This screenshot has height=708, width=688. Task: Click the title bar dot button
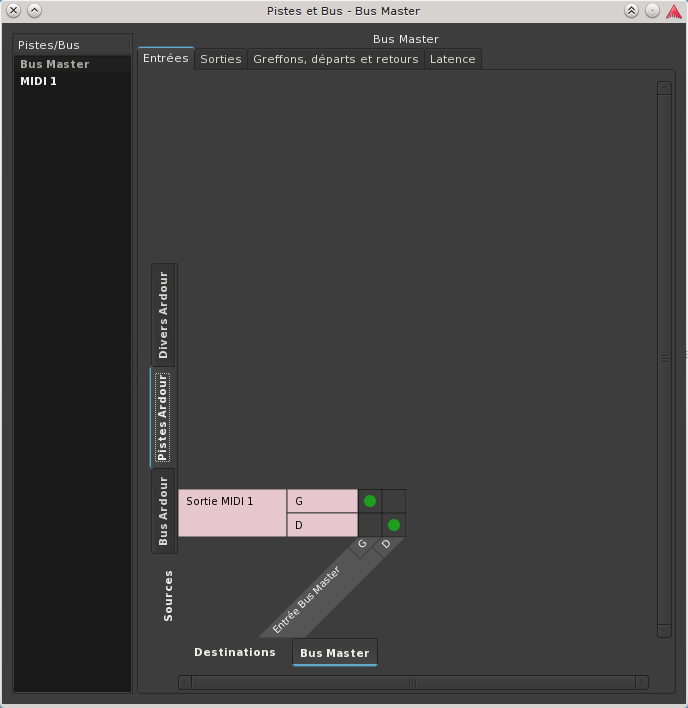(x=652, y=11)
